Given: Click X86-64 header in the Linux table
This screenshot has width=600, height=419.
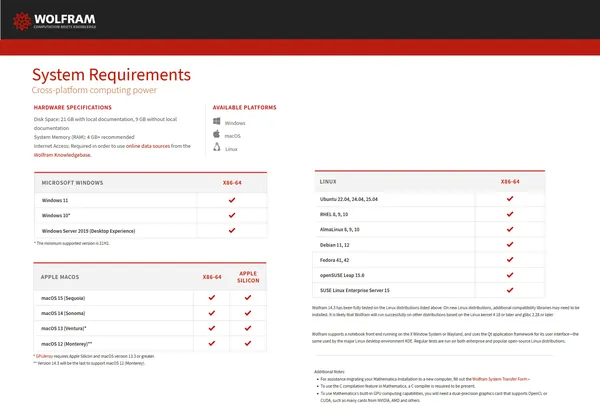Looking at the screenshot, I should coord(510,182).
